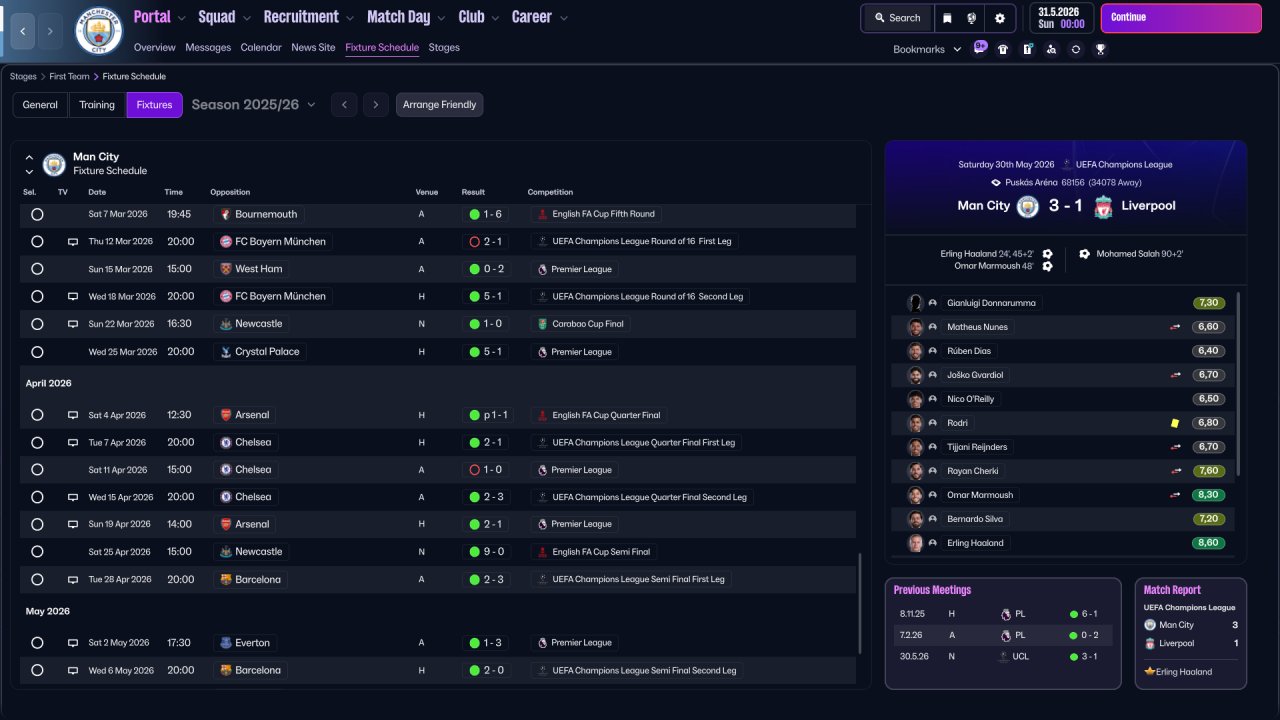Click the substitution icon for Omar Marmoush
The height and width of the screenshot is (720, 1280).
pyautogui.click(x=1176, y=495)
